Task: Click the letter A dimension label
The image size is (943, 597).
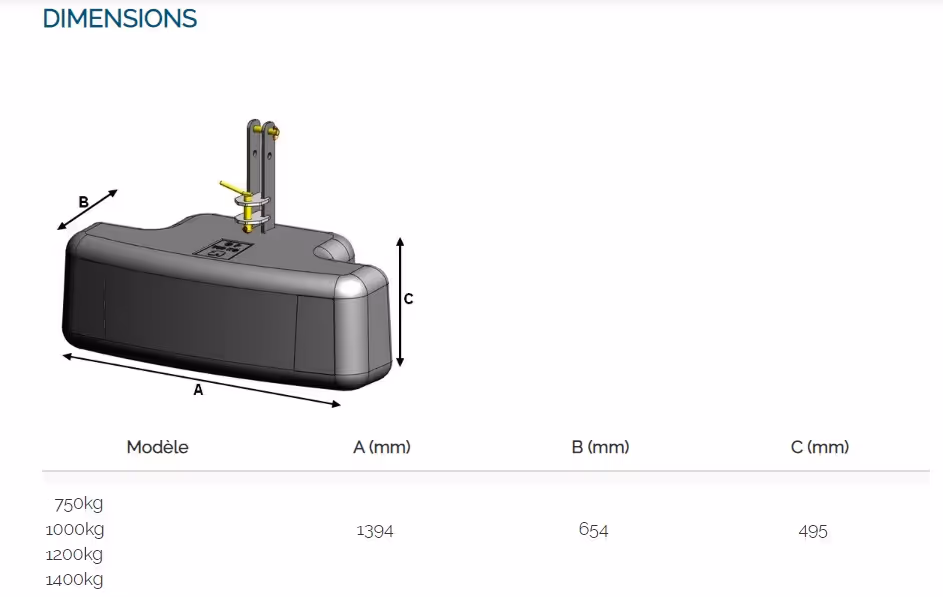Action: [198, 391]
